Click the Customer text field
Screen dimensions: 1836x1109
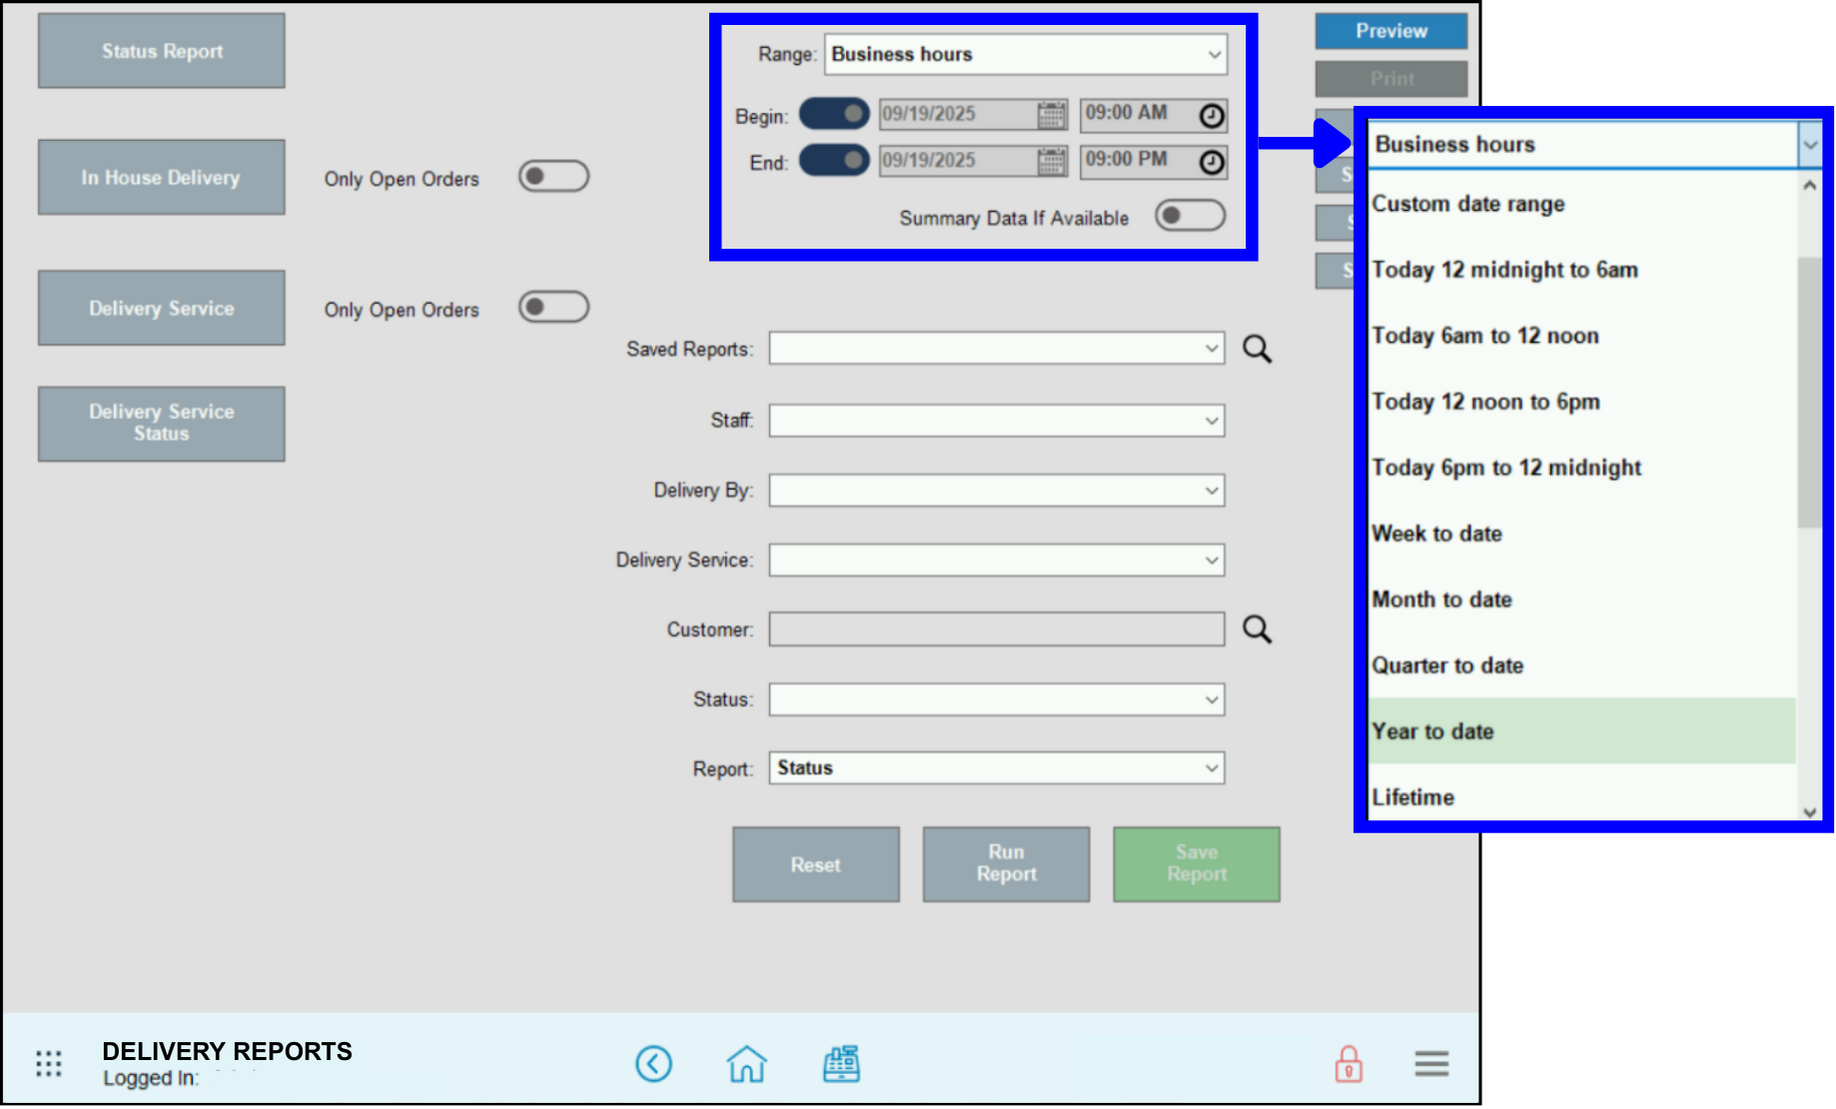(x=996, y=629)
